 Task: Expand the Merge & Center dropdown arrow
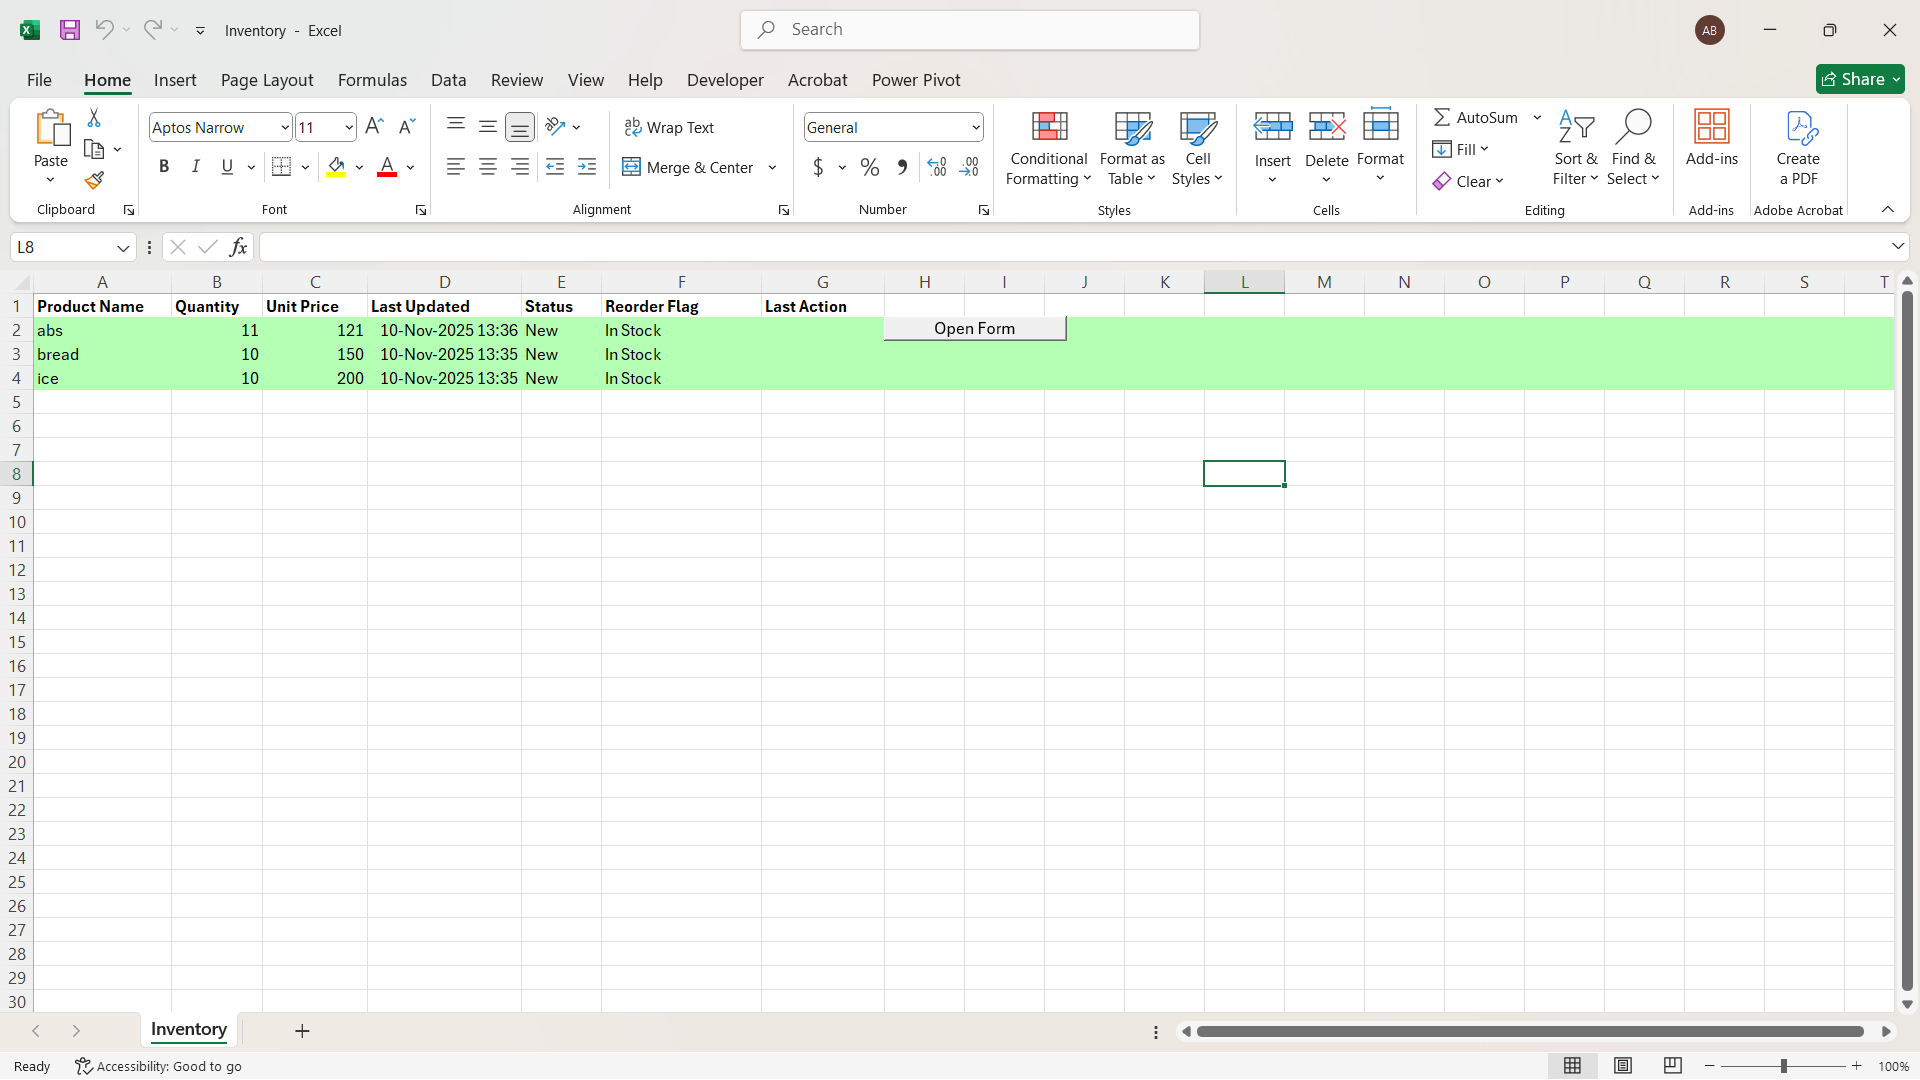(772, 168)
